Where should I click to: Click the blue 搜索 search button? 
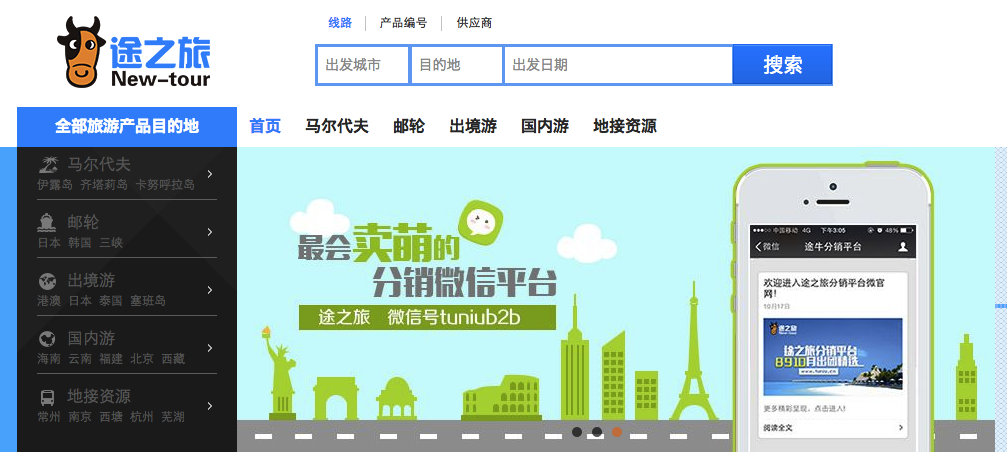pos(783,64)
